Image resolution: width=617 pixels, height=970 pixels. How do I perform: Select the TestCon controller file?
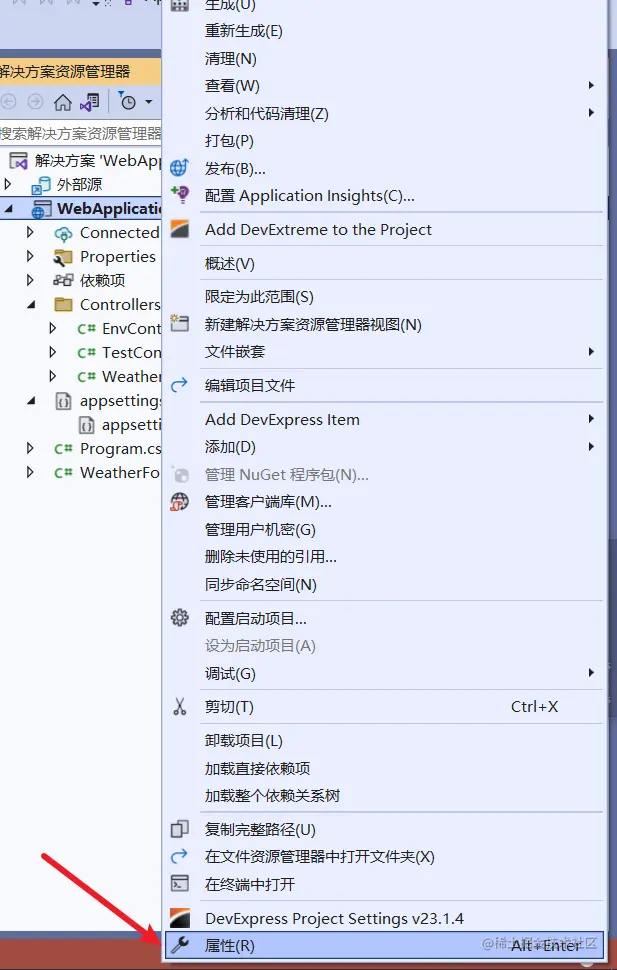[131, 353]
